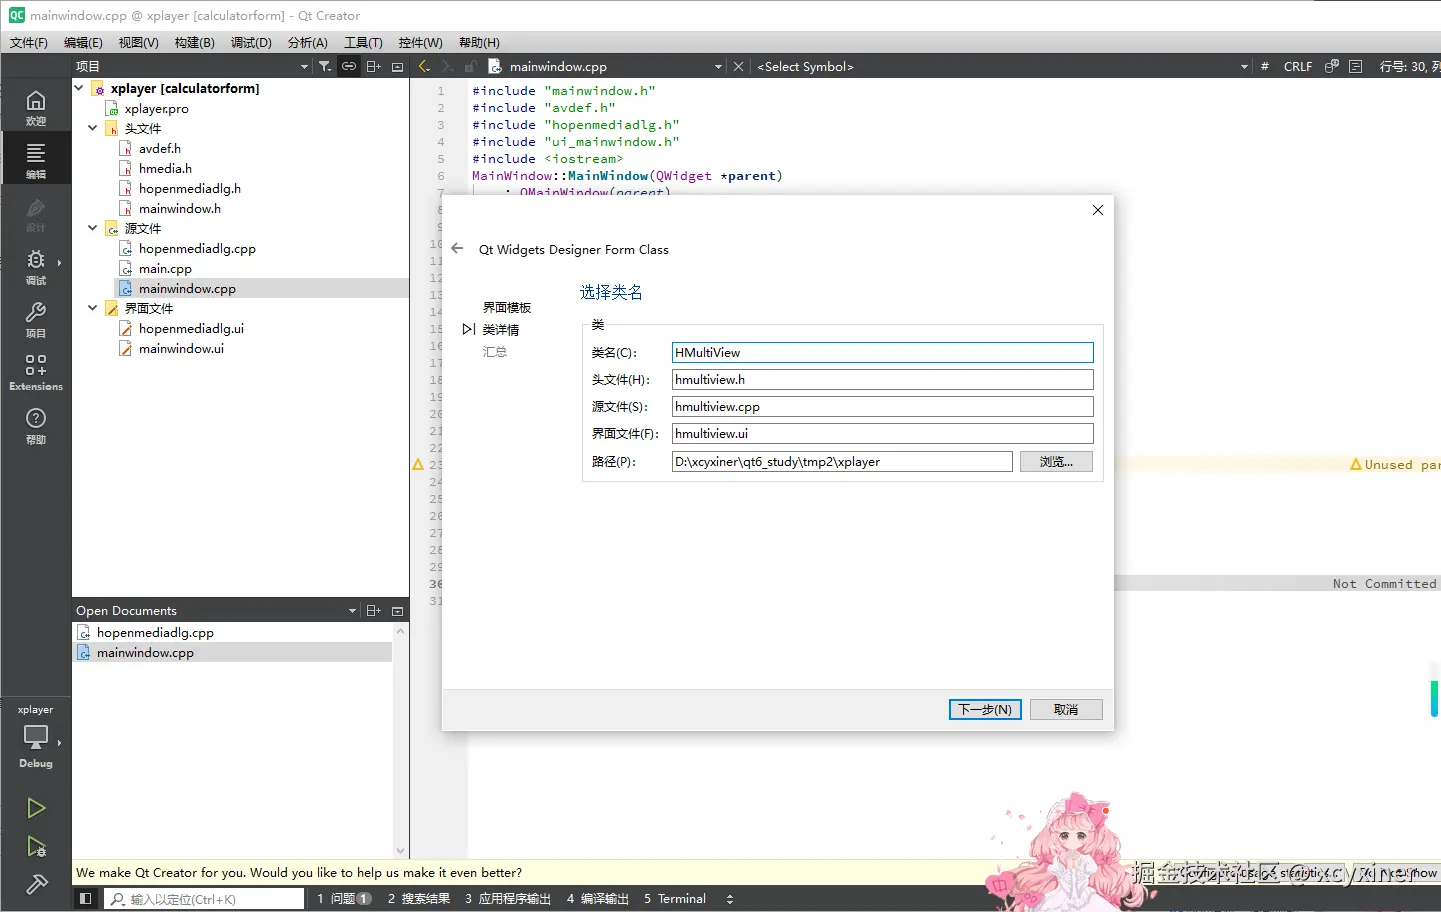The image size is (1441, 912).
Task: Toggle synchronize with editor link icon
Action: pyautogui.click(x=349, y=66)
